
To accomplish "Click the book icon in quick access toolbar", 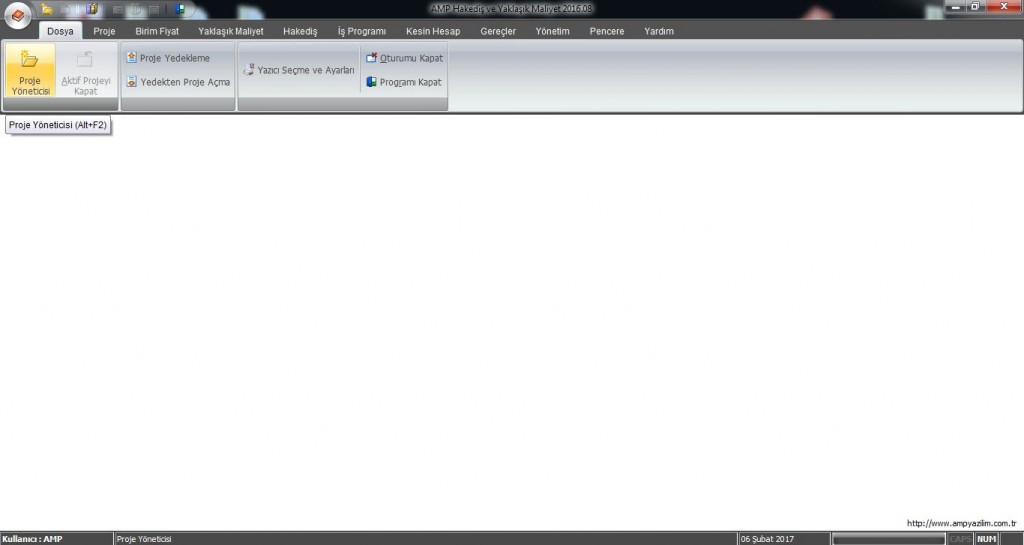I will [x=93, y=9].
